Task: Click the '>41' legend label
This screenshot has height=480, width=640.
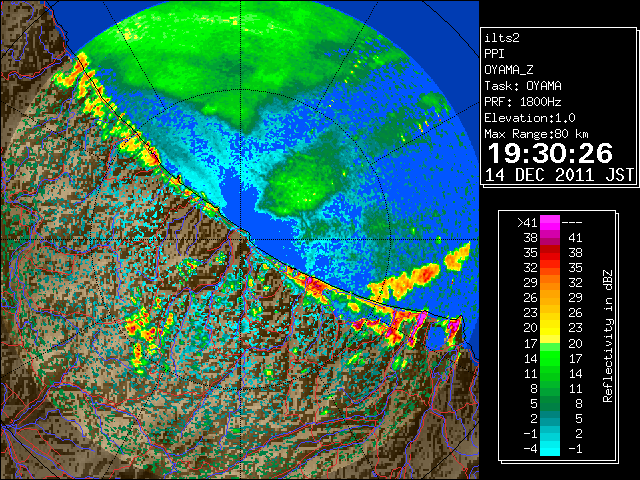Action: (527, 222)
